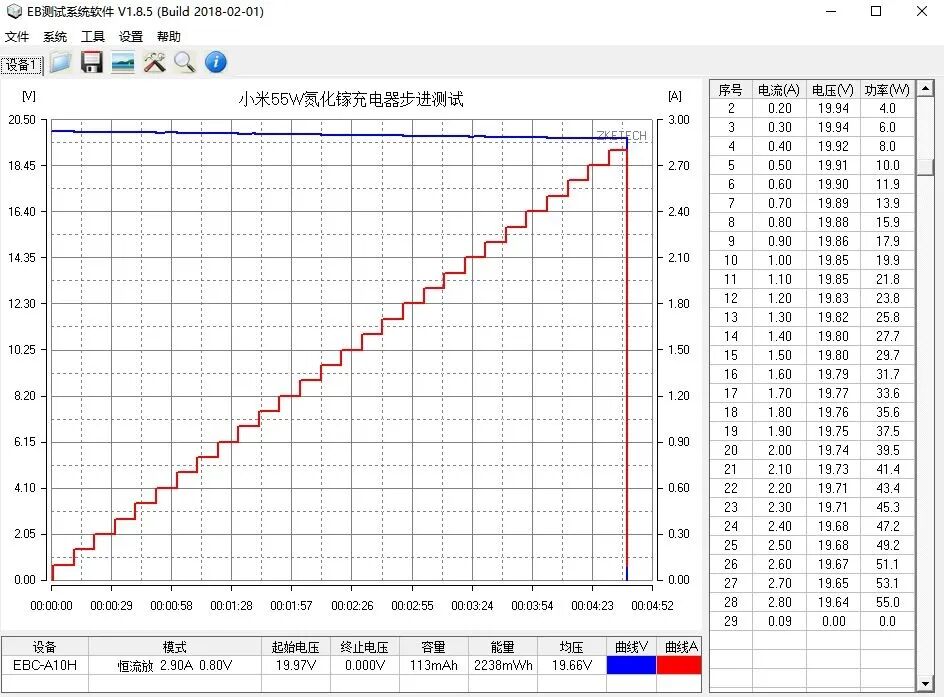
Task: Click the 容量 column header
Action: [433, 647]
